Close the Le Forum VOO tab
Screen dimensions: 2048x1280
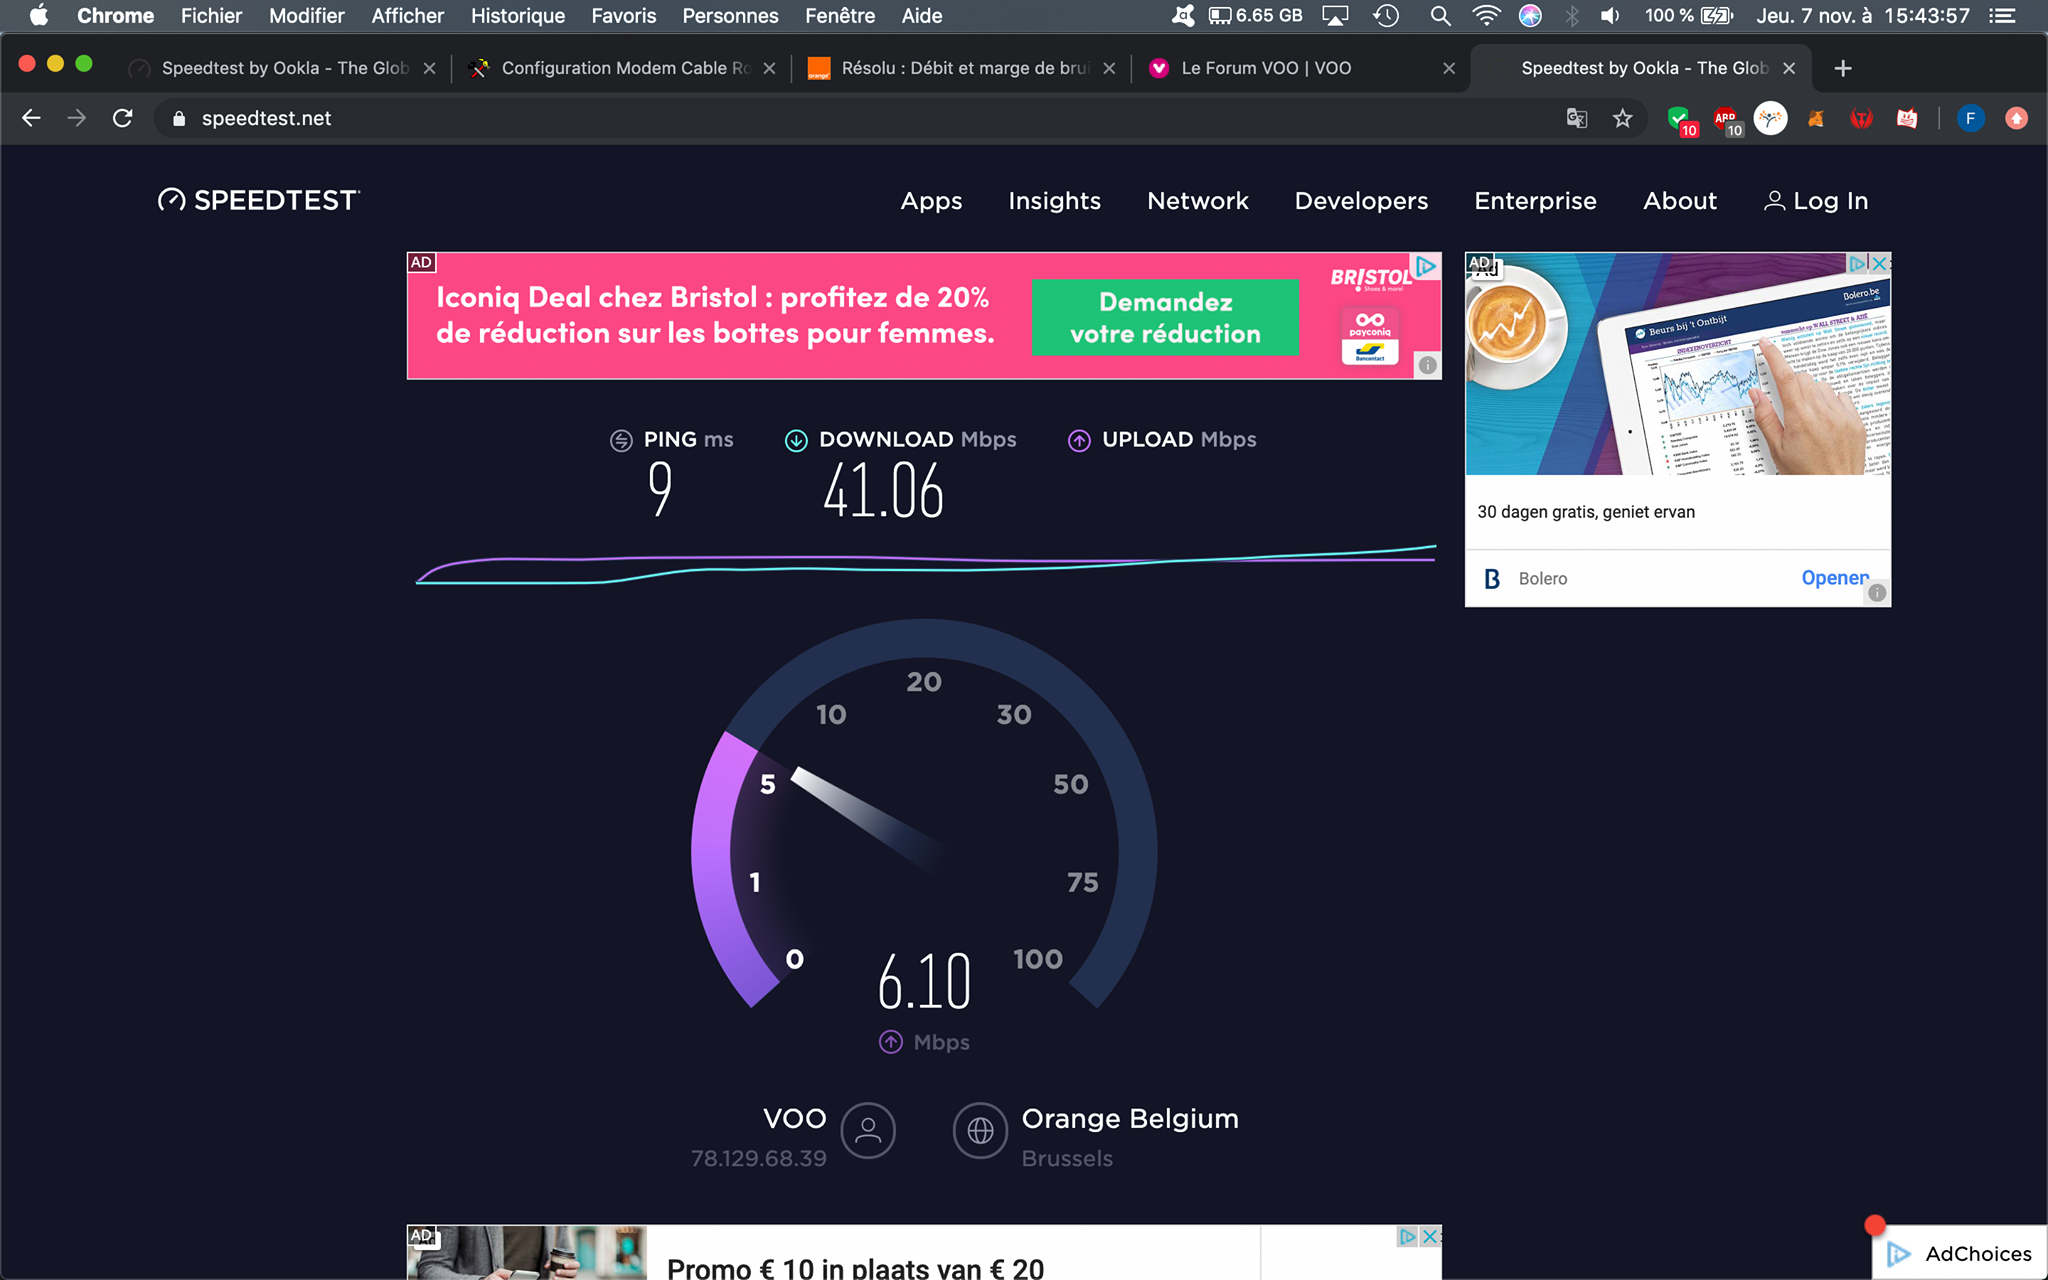[x=1449, y=68]
